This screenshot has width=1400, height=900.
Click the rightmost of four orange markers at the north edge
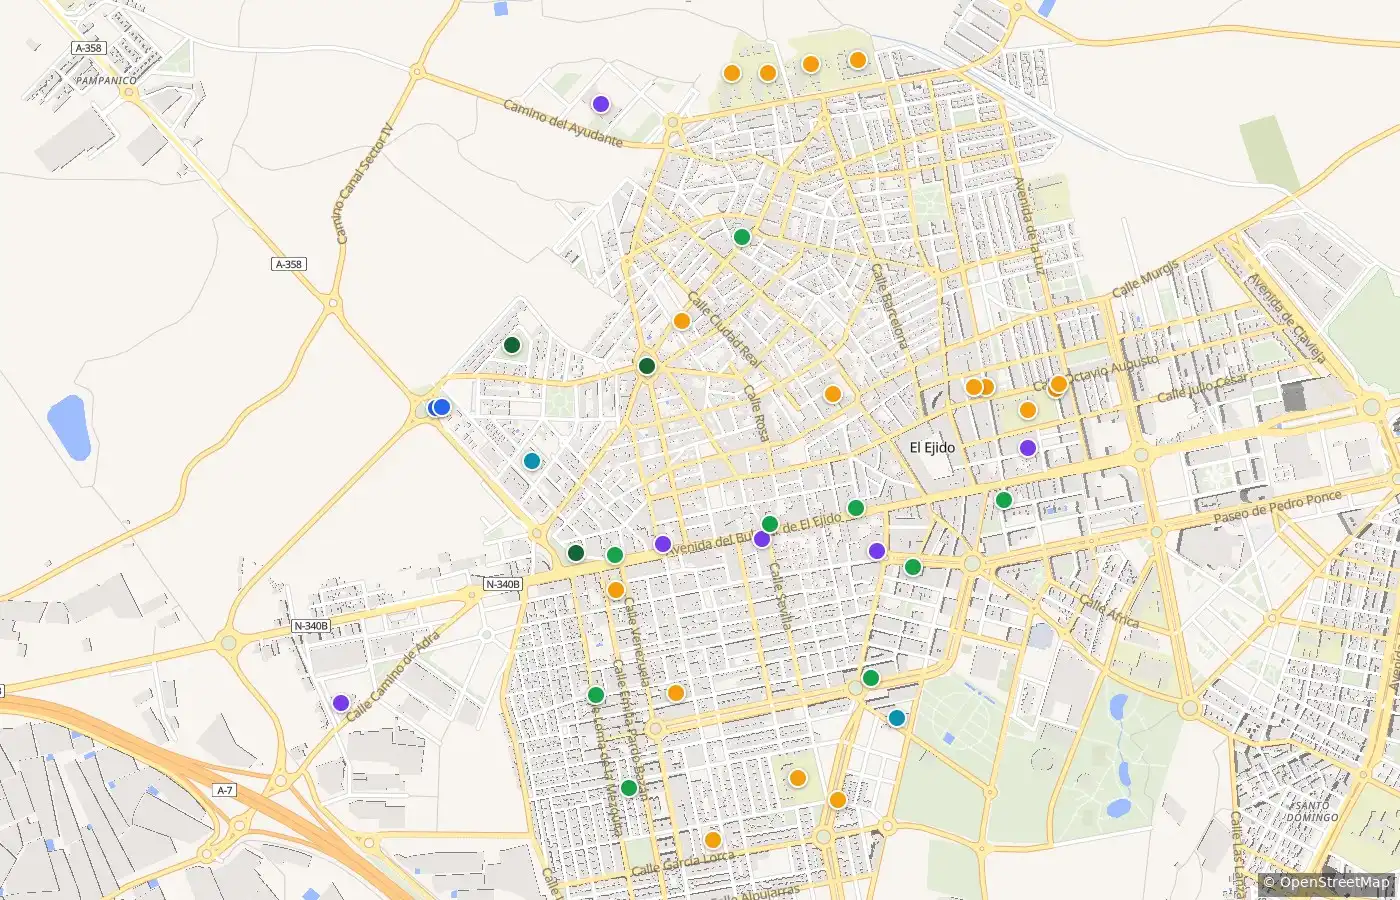coord(858,60)
